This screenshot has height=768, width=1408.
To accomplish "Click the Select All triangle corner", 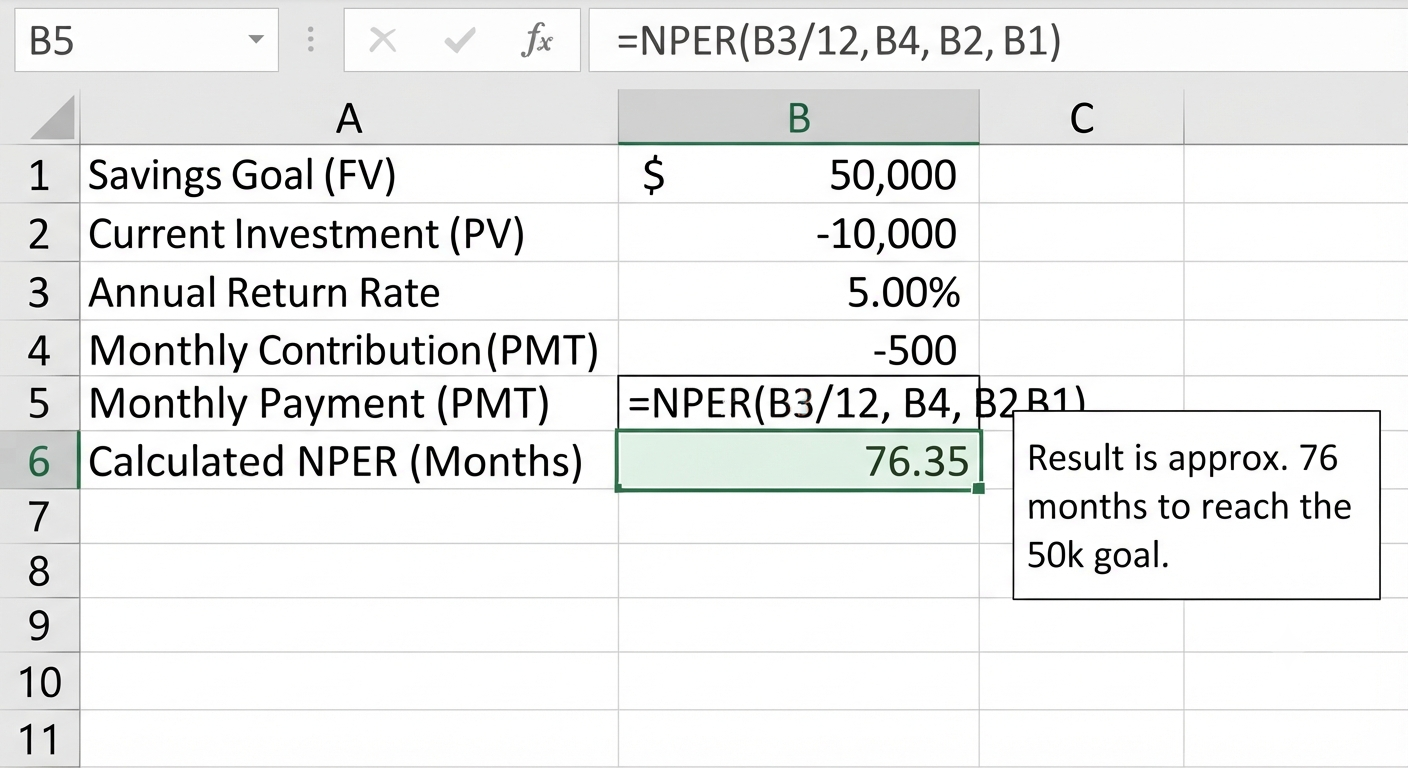I will pyautogui.click(x=52, y=118).
